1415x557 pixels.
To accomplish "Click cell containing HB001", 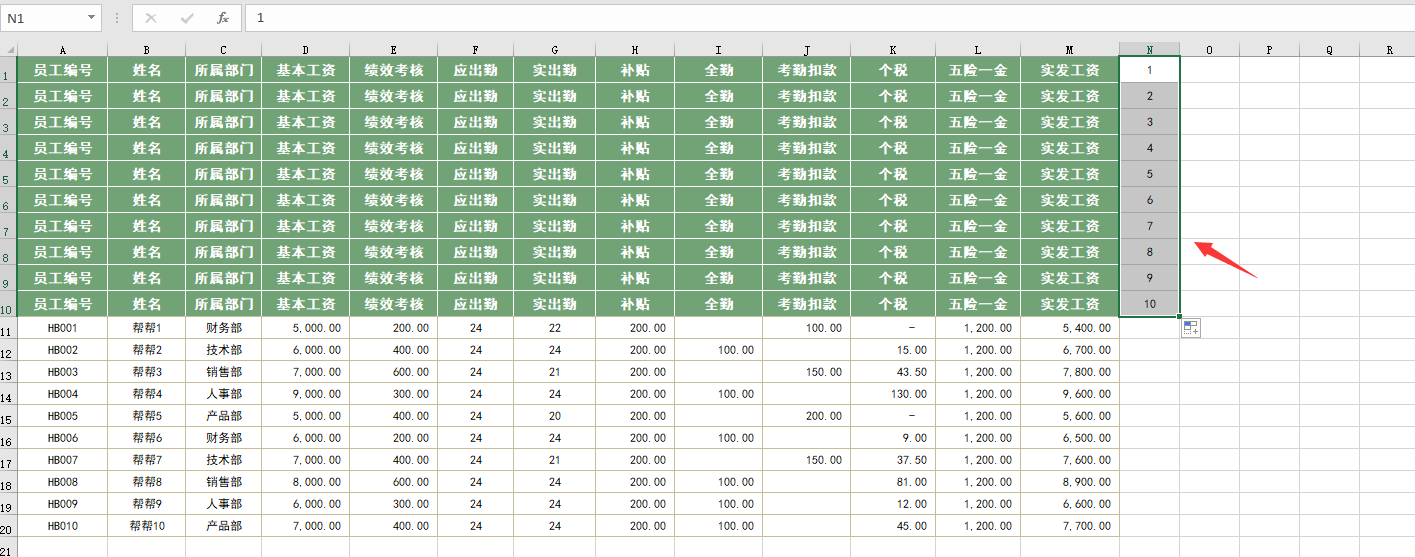I will point(63,328).
